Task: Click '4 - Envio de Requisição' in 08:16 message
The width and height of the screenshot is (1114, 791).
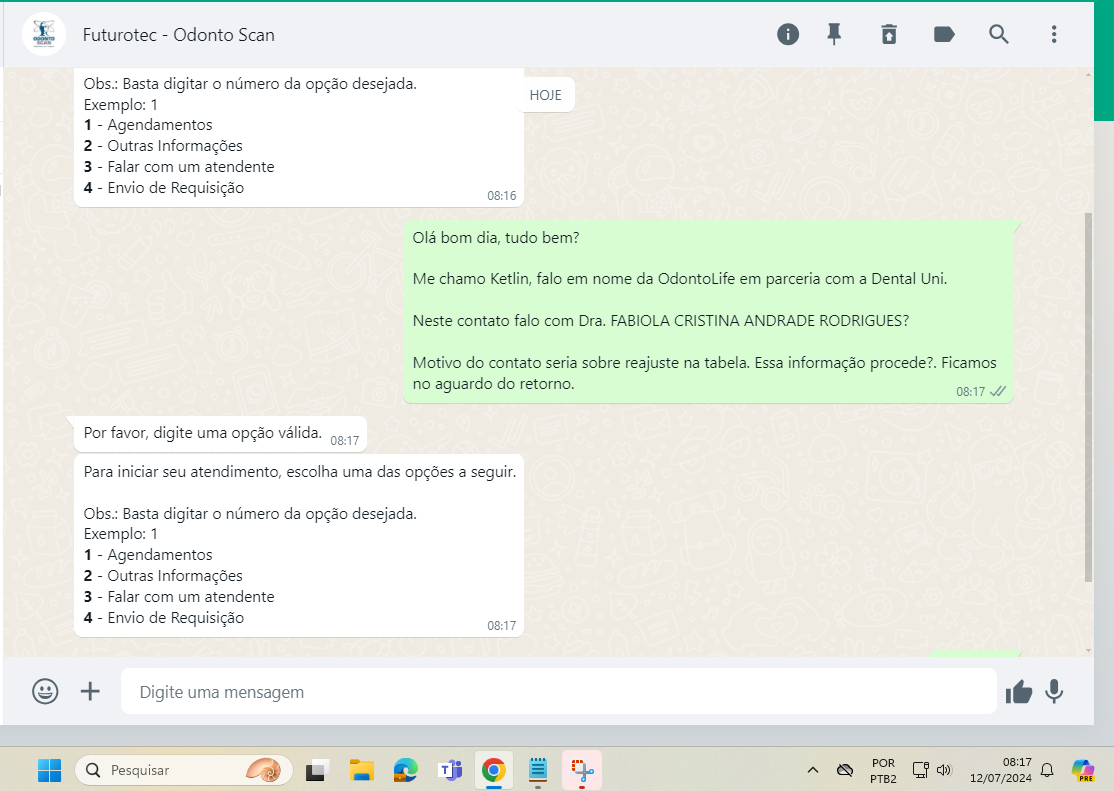Action: tap(163, 188)
